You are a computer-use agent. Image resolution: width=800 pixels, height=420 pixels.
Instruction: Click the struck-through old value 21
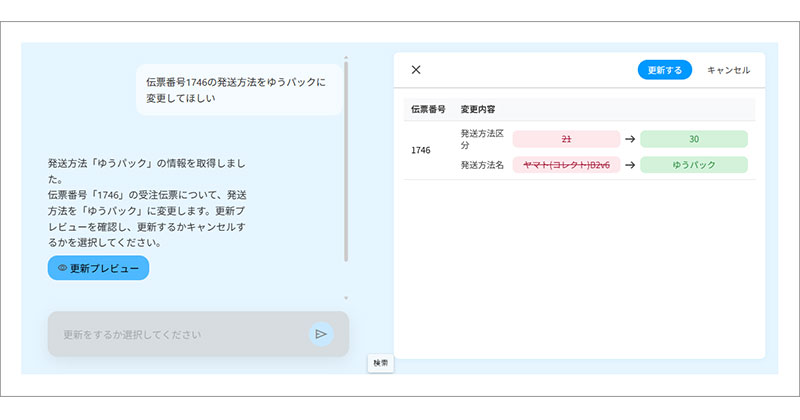pyautogui.click(x=566, y=139)
